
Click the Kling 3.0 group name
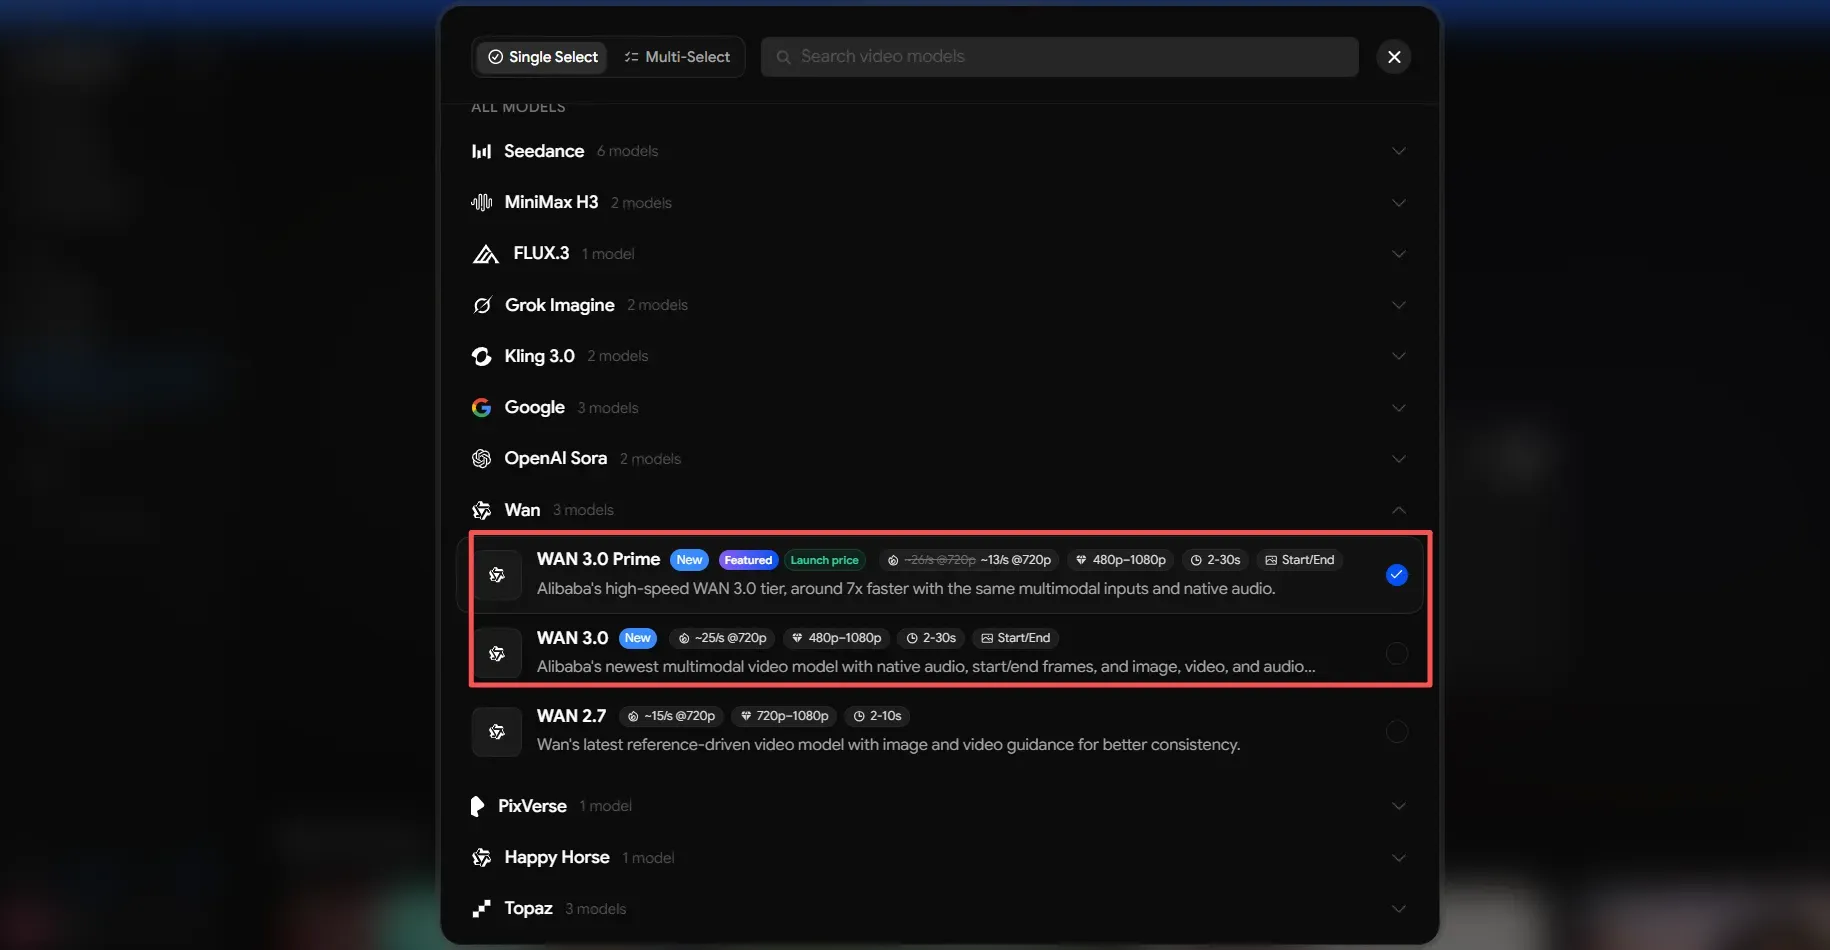539,356
